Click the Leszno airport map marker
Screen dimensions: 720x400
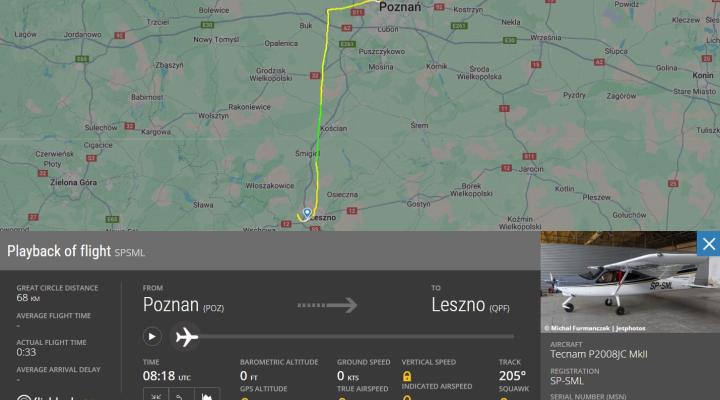click(307, 214)
